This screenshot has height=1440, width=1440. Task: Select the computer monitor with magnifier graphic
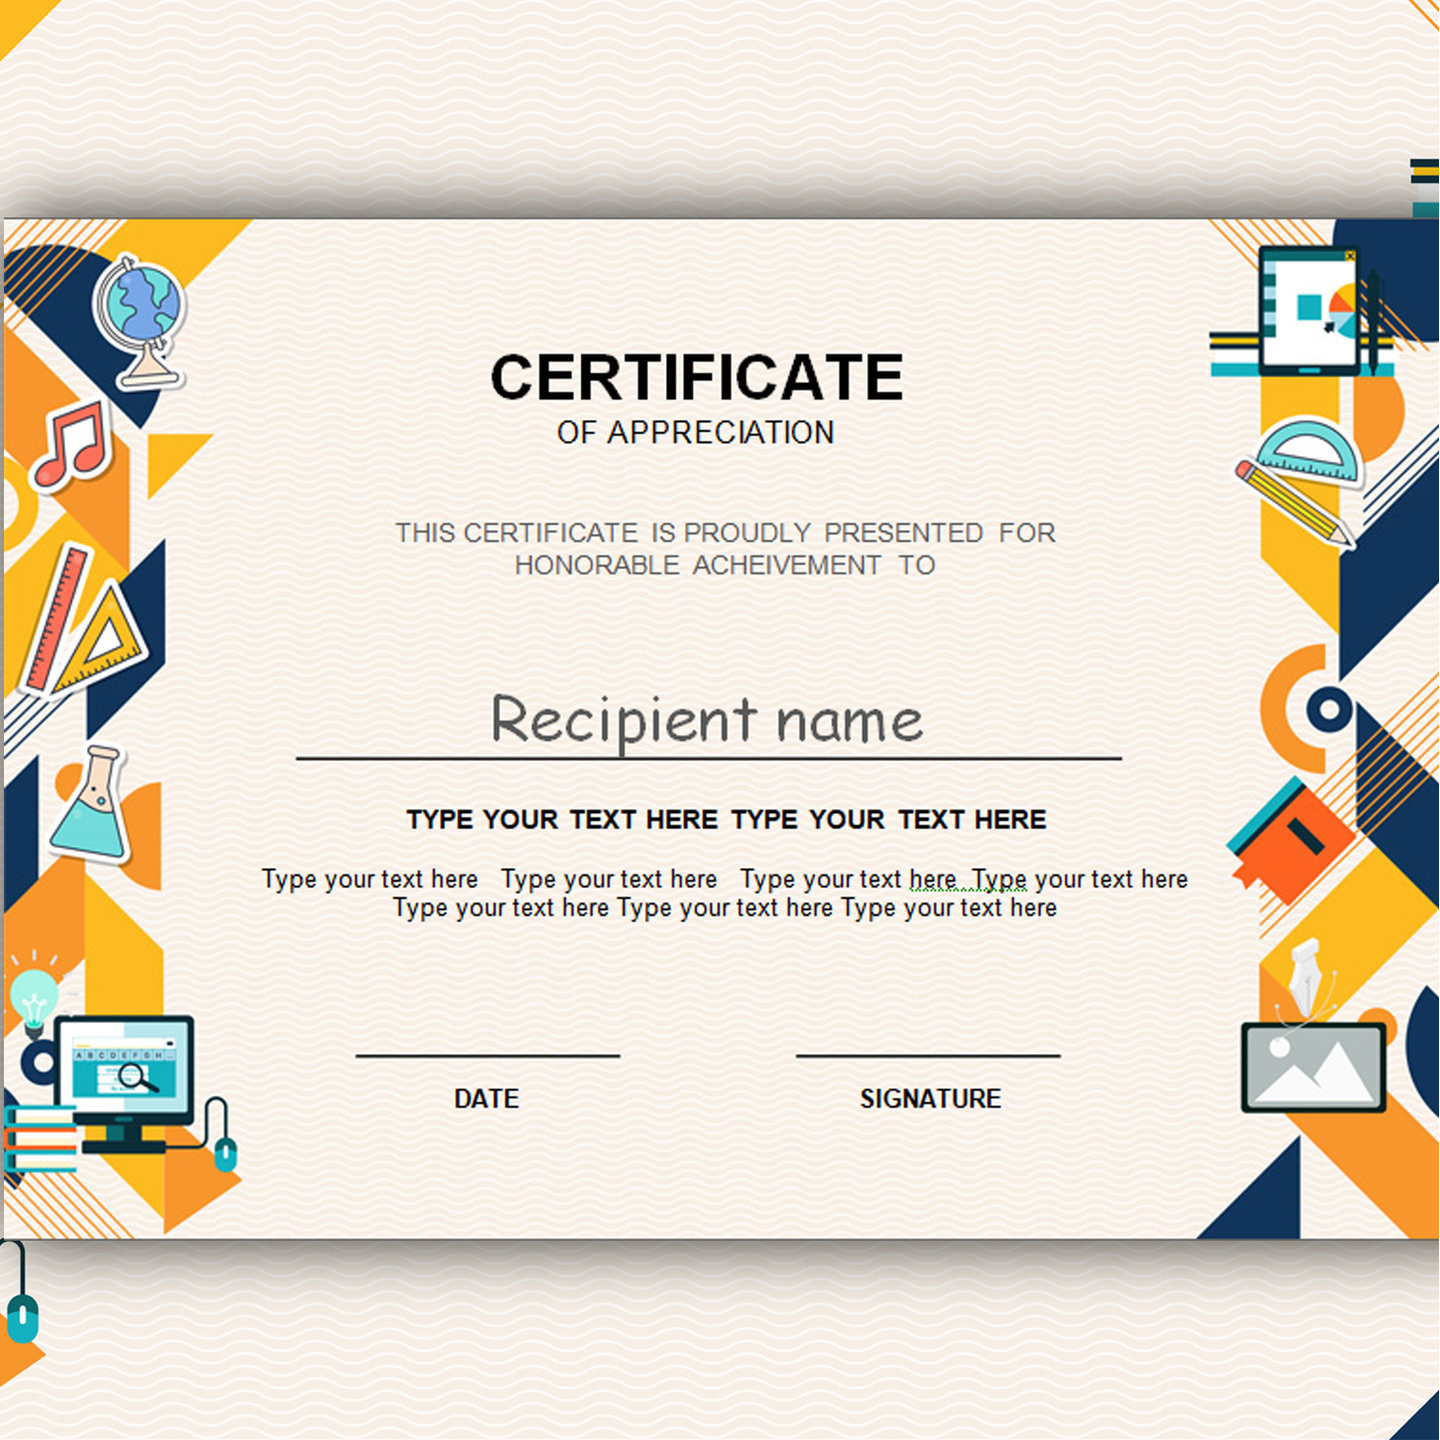124,1084
